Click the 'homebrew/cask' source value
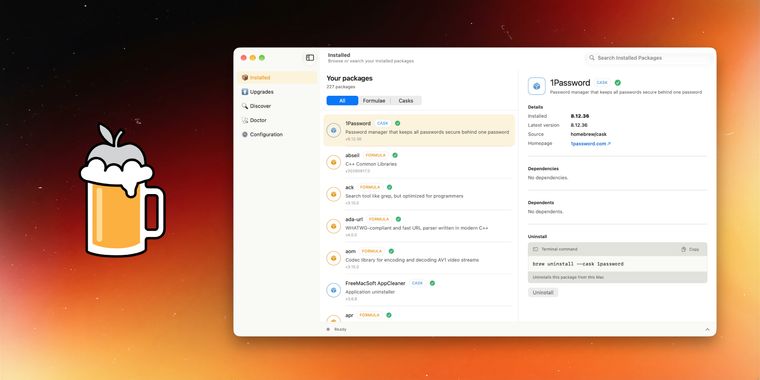This screenshot has height=380, width=760. click(588, 134)
